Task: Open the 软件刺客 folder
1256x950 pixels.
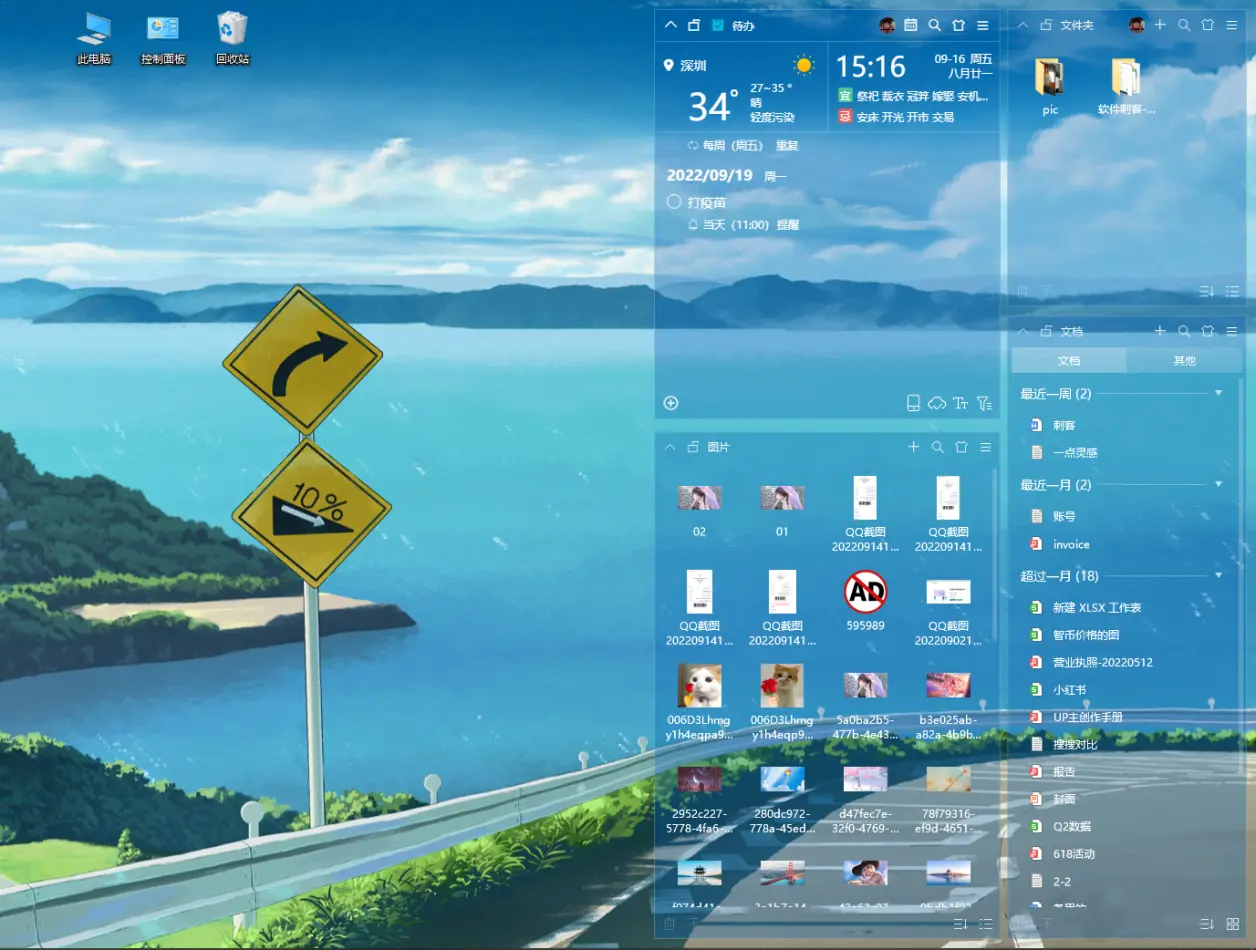Action: click(1126, 87)
